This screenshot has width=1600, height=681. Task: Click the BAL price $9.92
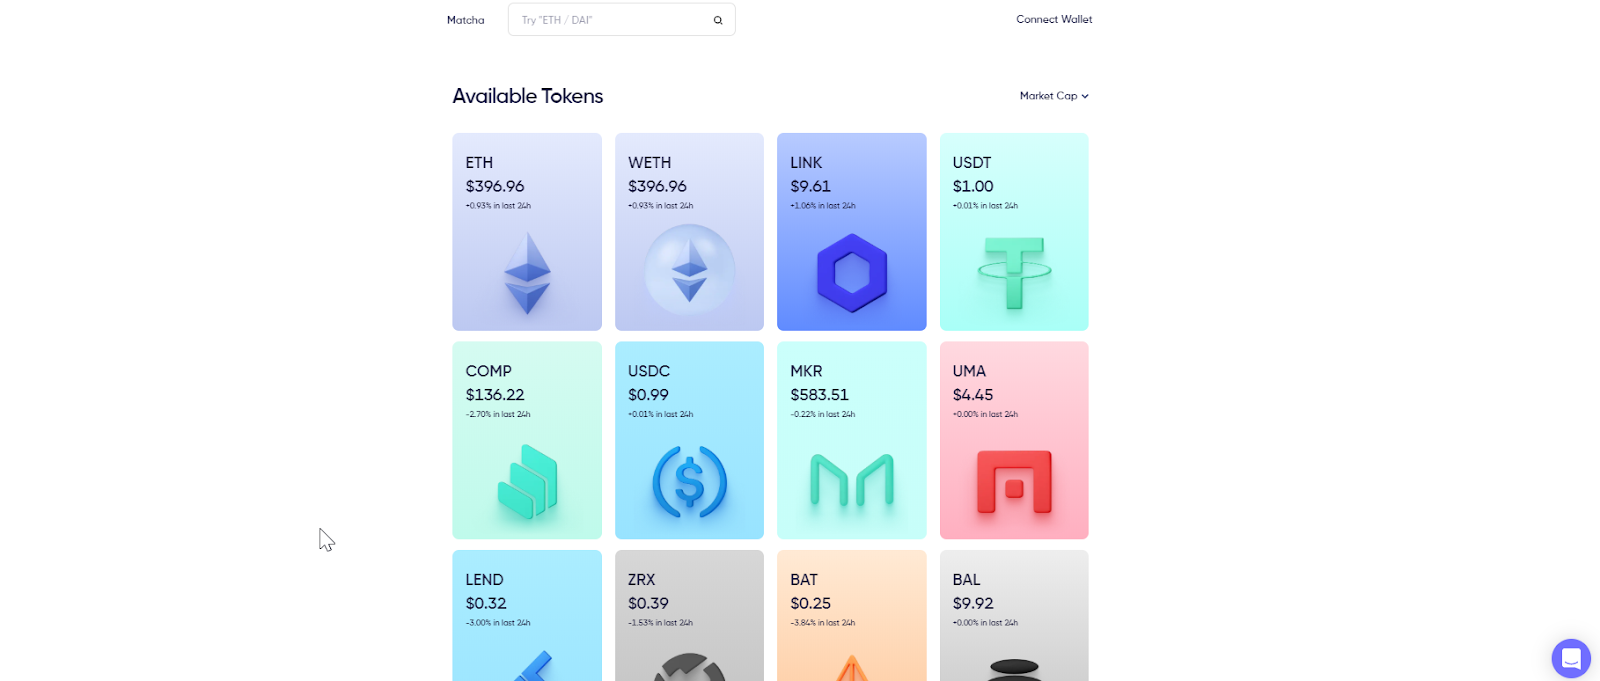coord(973,603)
